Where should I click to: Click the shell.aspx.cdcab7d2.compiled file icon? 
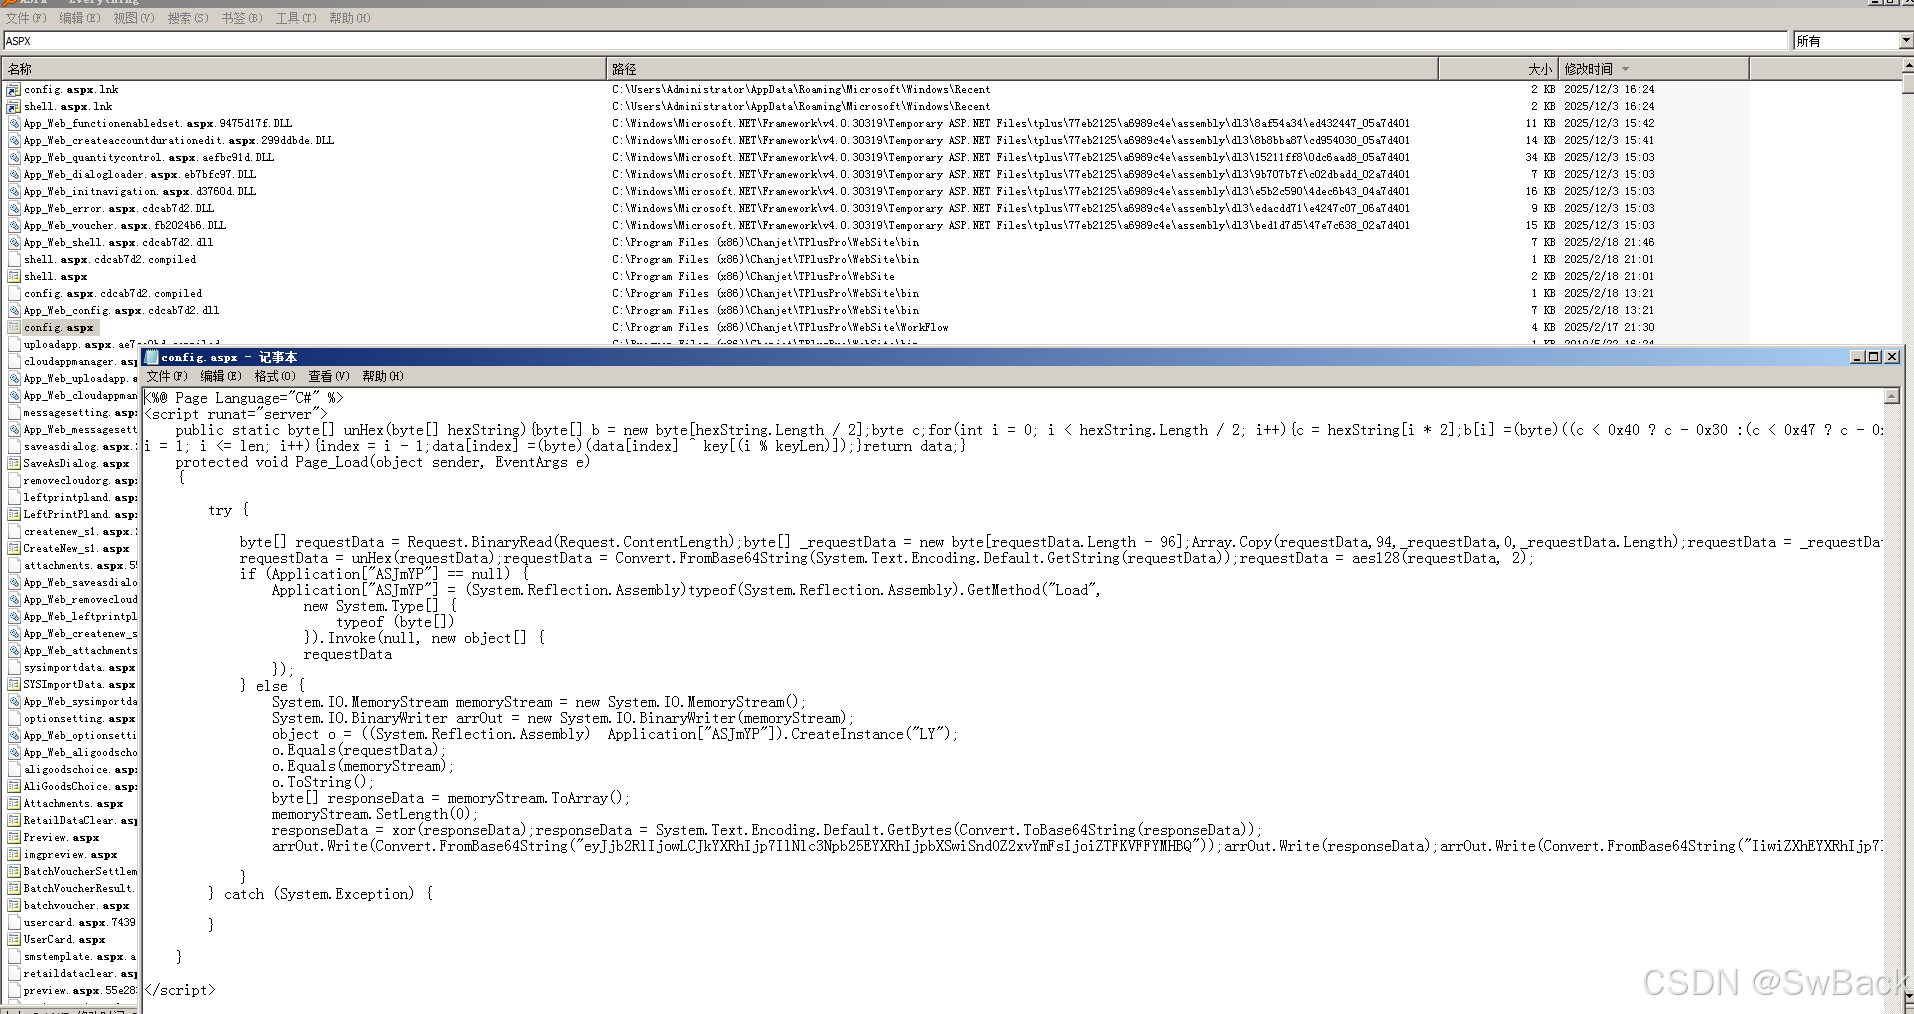pyautogui.click(x=14, y=260)
